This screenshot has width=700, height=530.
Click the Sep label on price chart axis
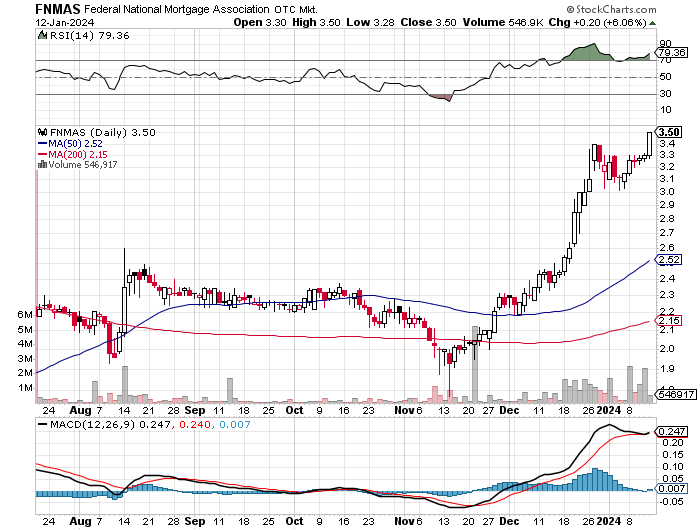tap(195, 410)
